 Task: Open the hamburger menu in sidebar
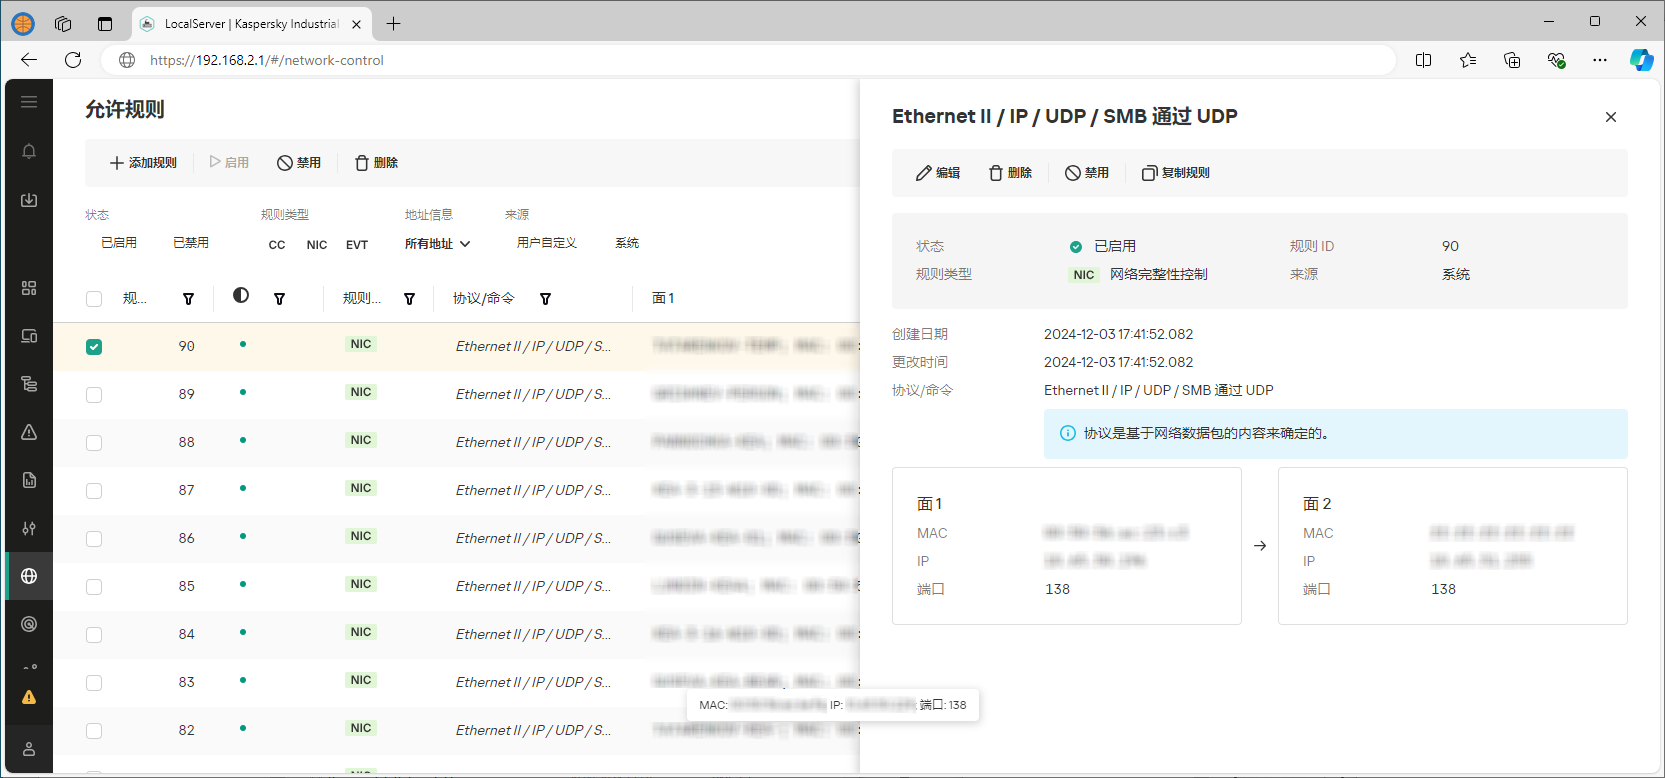(x=29, y=102)
